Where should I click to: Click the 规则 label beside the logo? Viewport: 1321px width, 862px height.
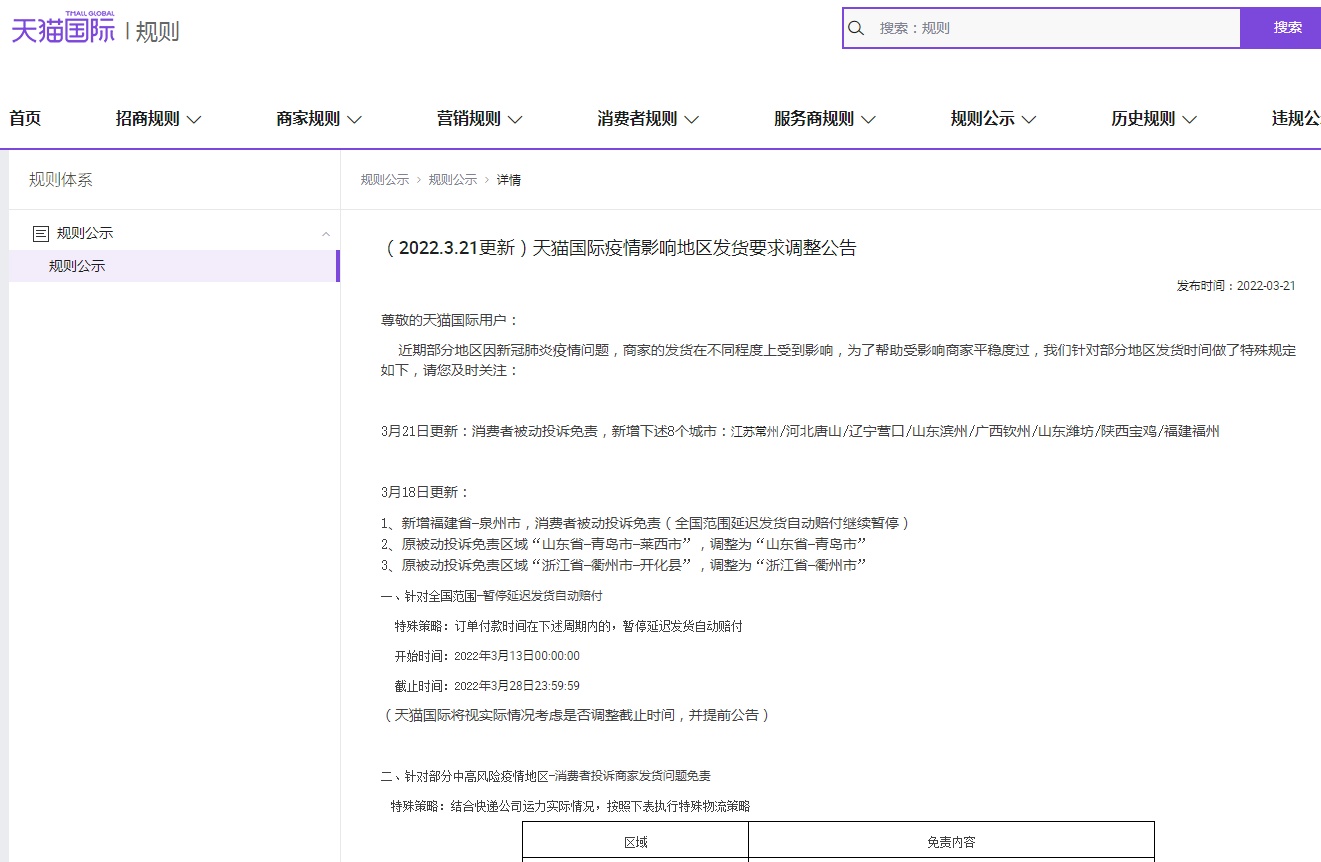pos(157,31)
